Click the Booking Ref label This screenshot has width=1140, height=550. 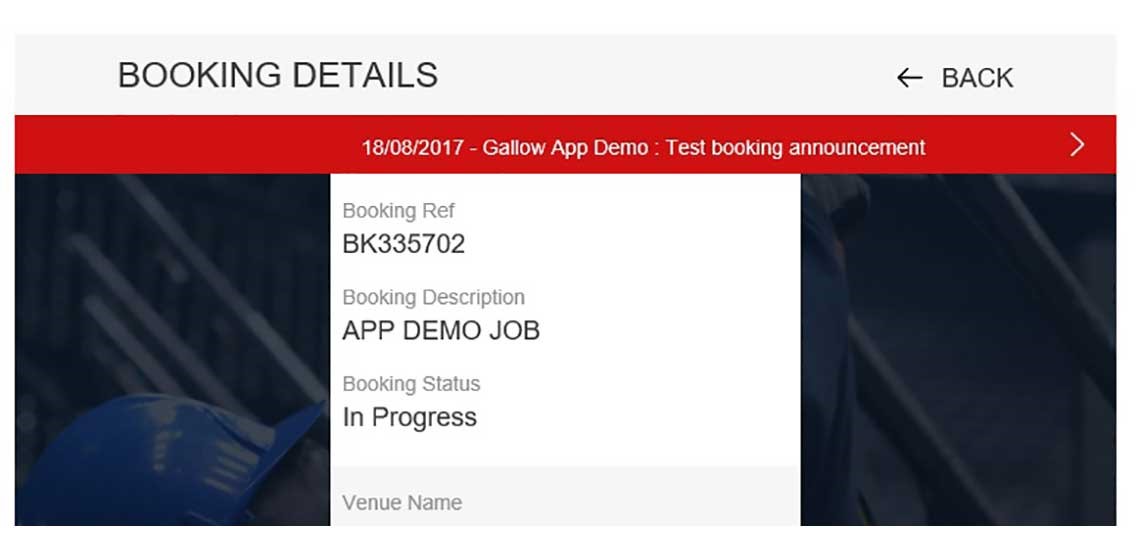pos(398,211)
